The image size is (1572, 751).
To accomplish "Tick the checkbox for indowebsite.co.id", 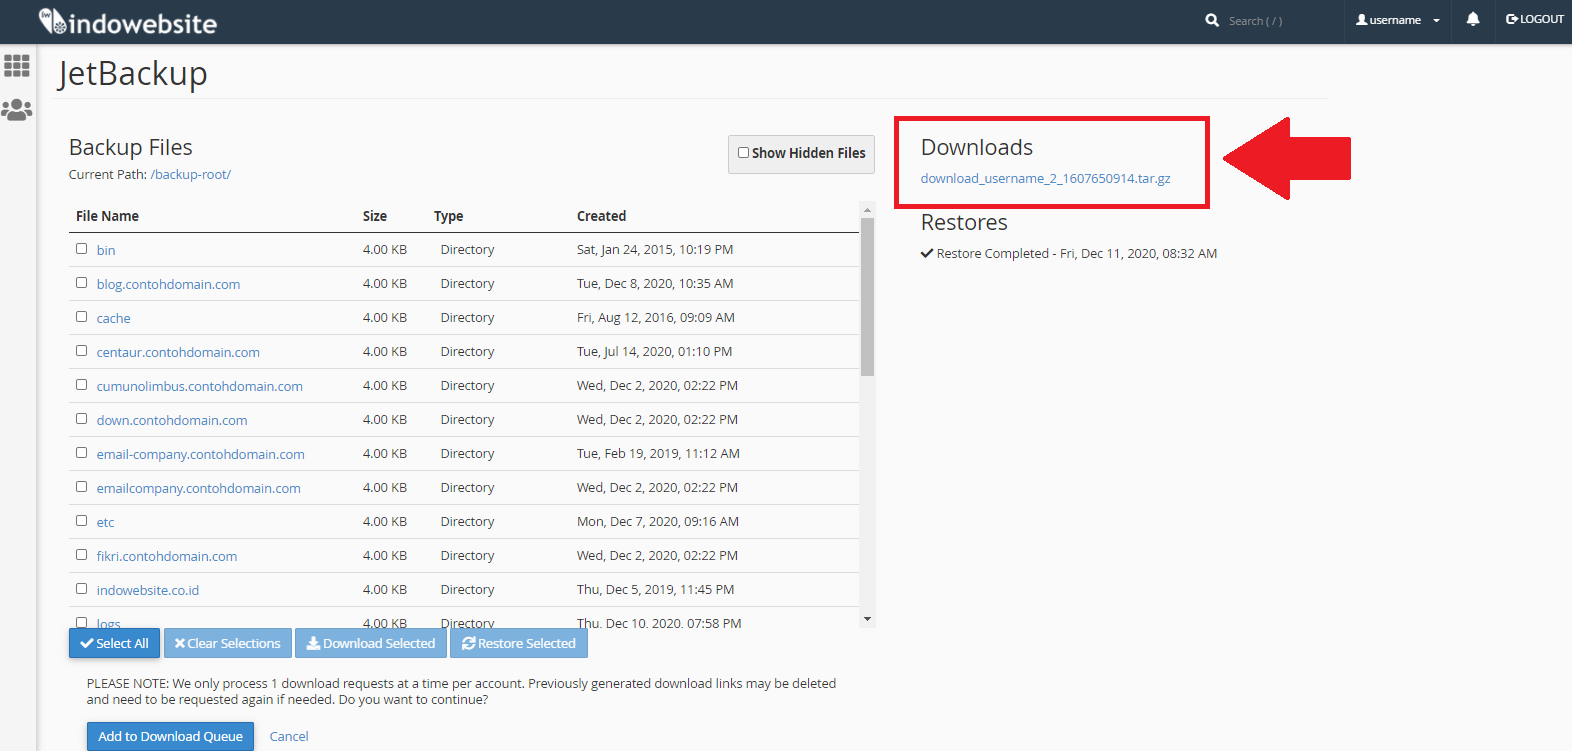I will 82,589.
